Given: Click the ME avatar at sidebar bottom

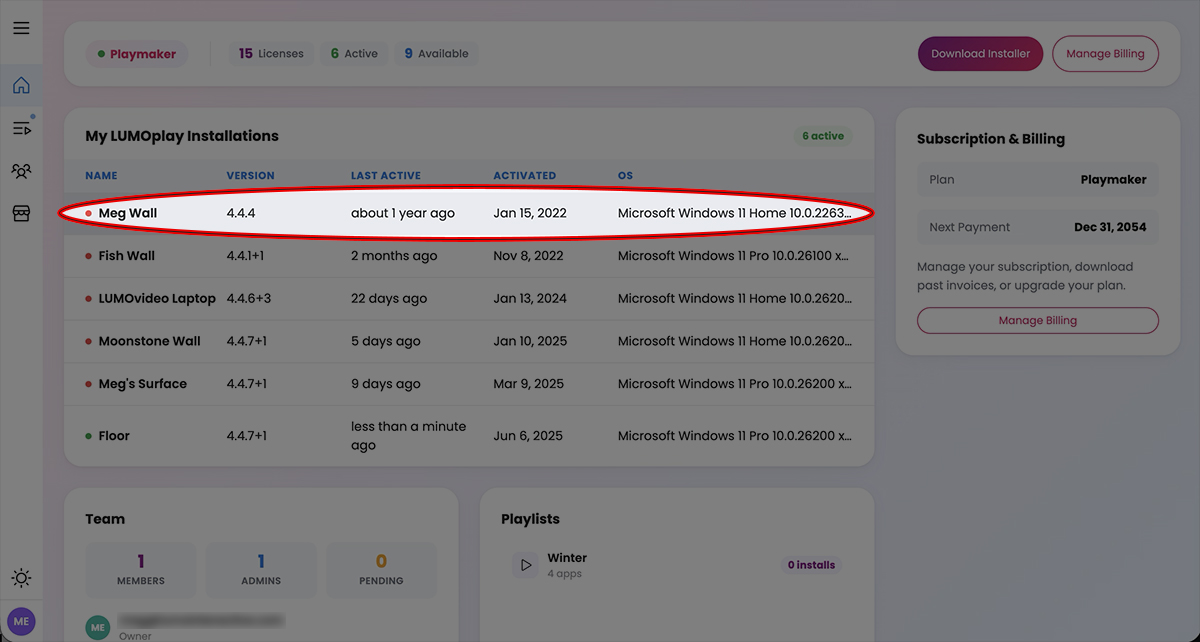Looking at the screenshot, I should point(21,621).
